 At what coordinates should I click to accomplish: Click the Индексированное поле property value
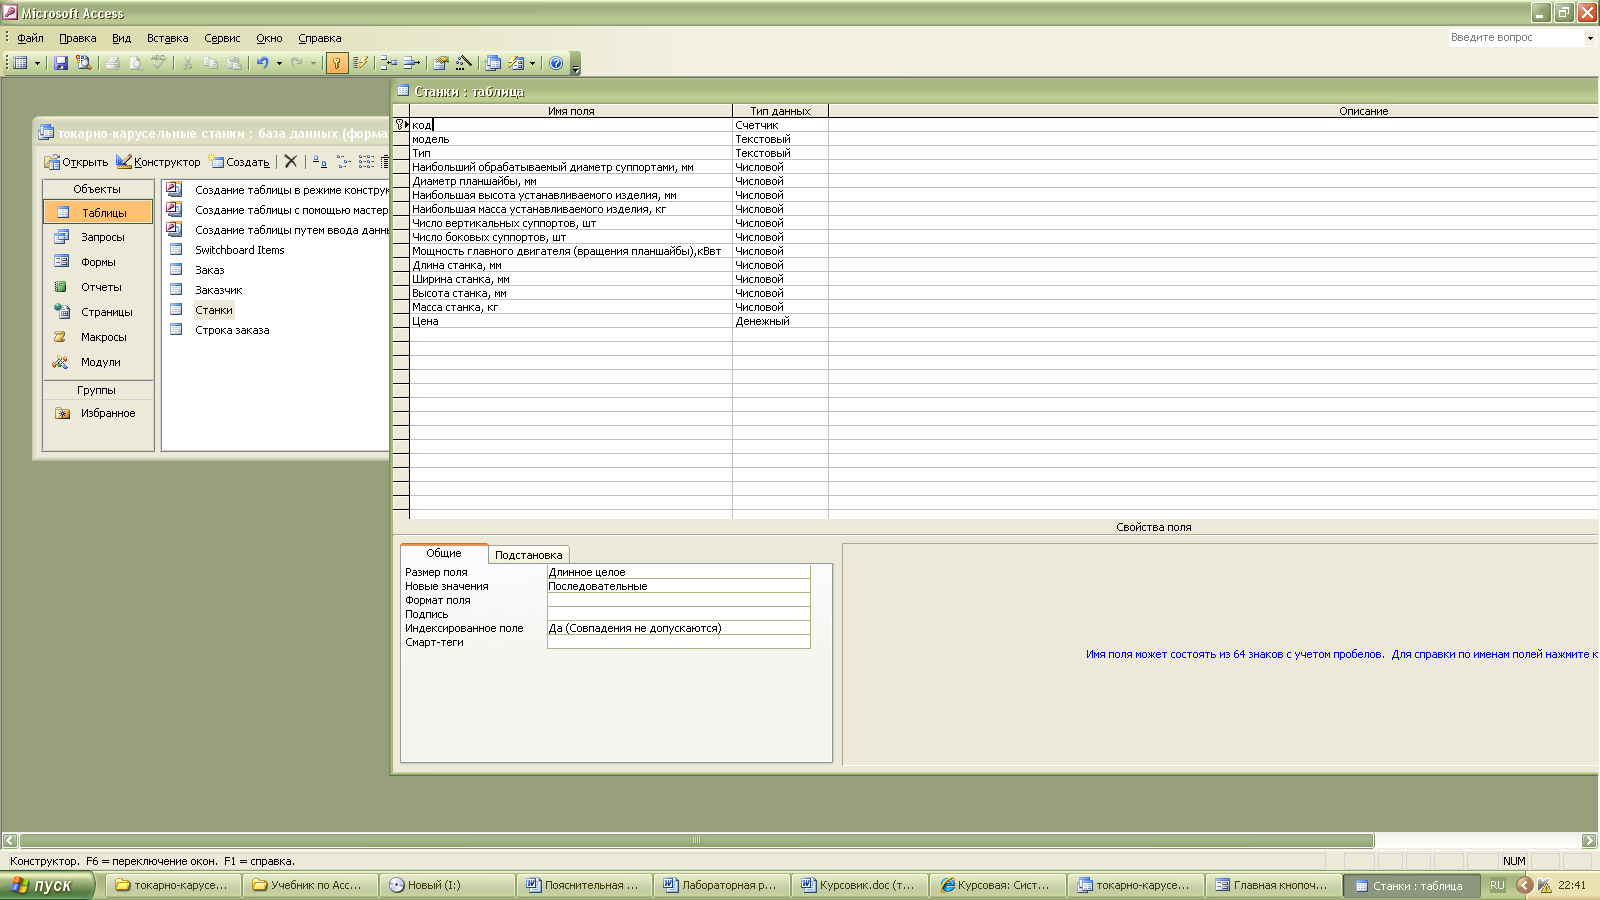(678, 628)
